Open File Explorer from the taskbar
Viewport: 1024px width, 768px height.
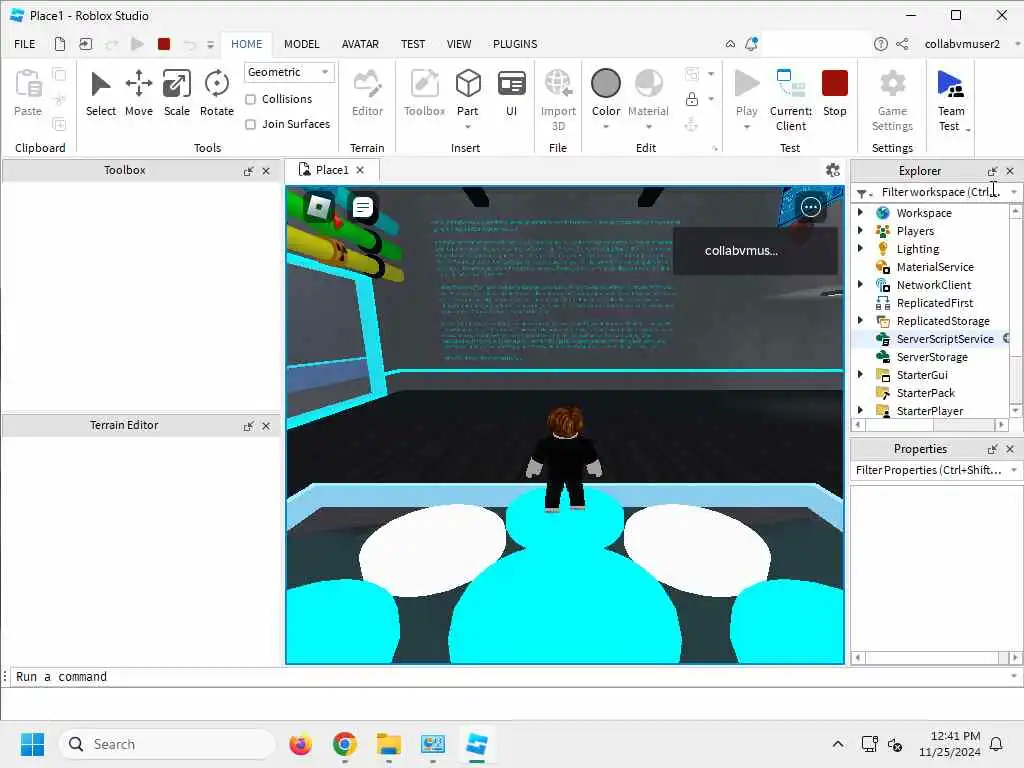(x=389, y=744)
